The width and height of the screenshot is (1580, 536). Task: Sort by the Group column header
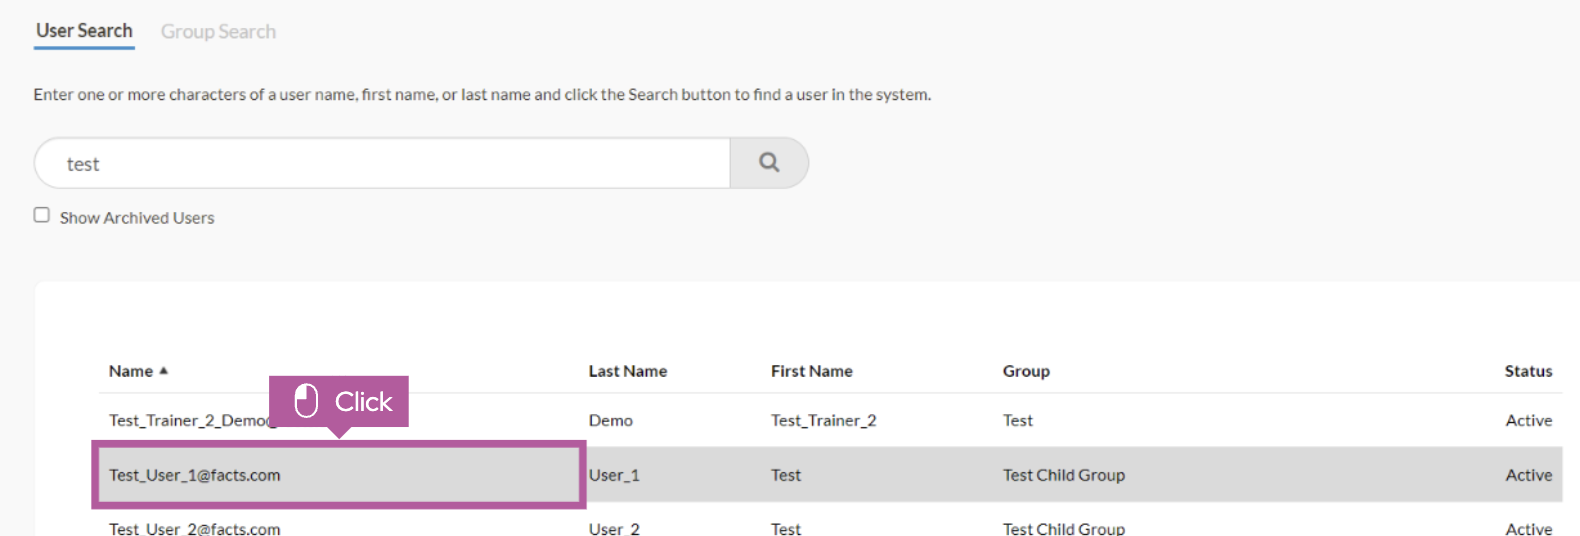(x=1026, y=371)
